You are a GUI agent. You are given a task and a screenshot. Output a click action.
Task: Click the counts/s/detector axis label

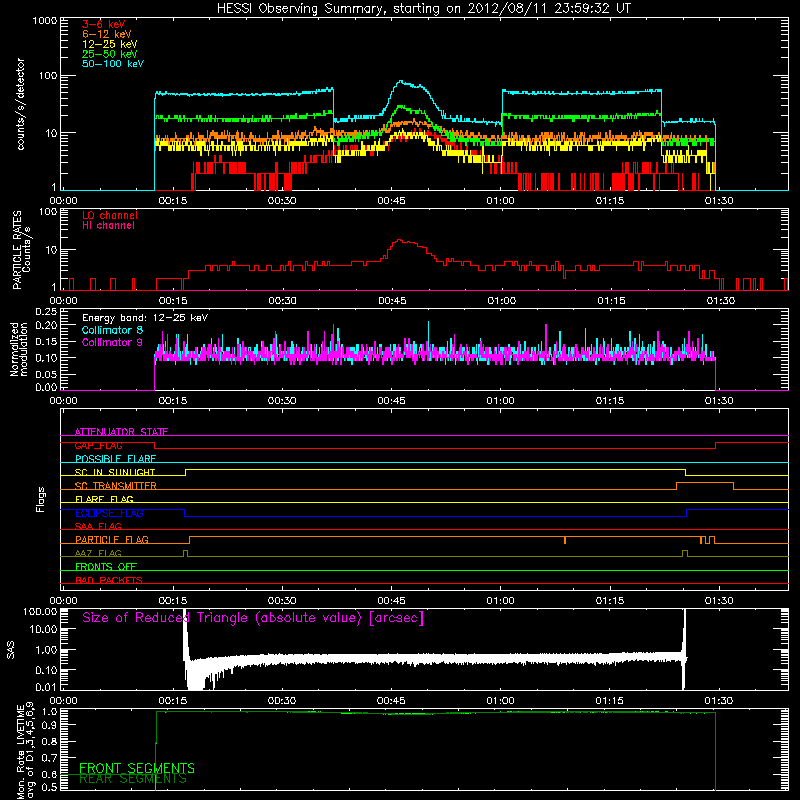[x=20, y=104]
